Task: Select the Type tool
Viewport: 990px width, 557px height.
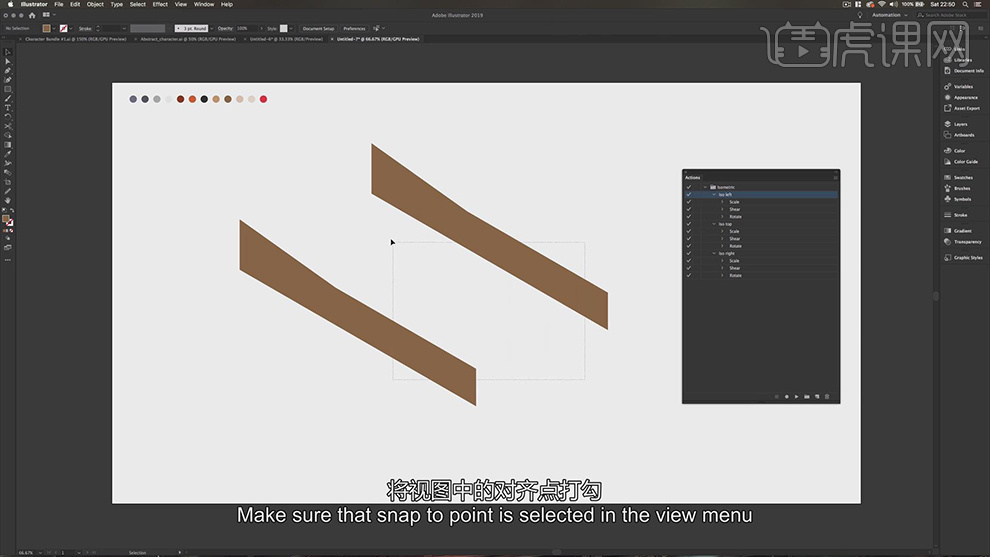Action: [x=8, y=107]
